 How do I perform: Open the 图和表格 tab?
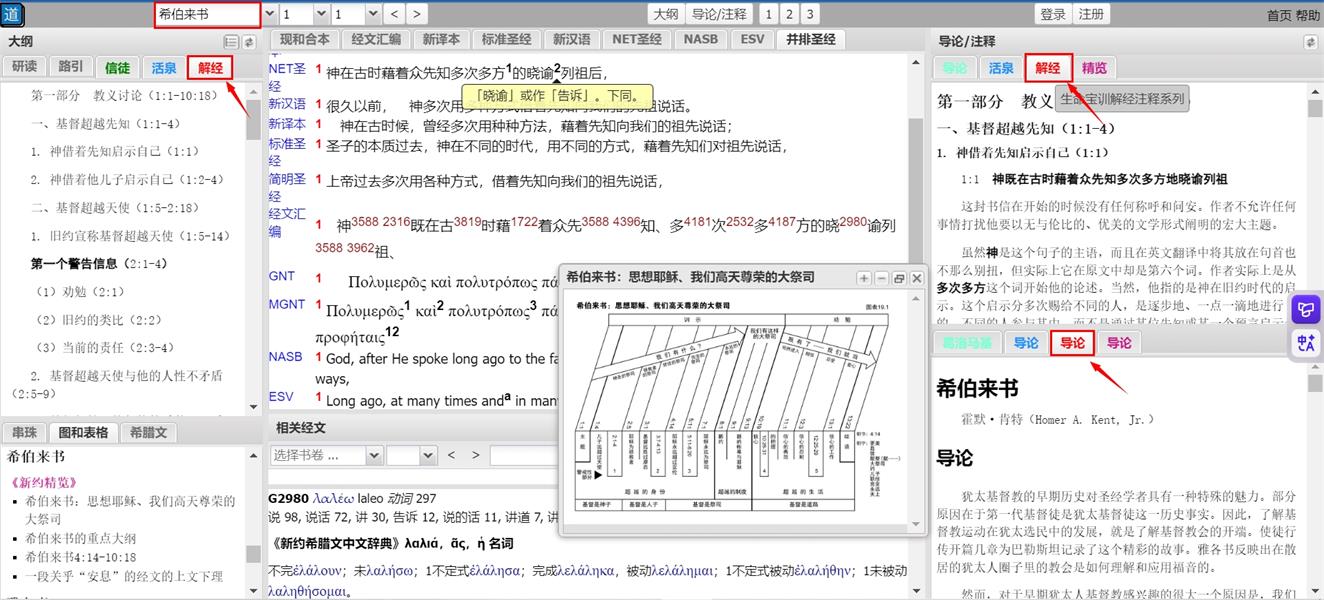[83, 432]
